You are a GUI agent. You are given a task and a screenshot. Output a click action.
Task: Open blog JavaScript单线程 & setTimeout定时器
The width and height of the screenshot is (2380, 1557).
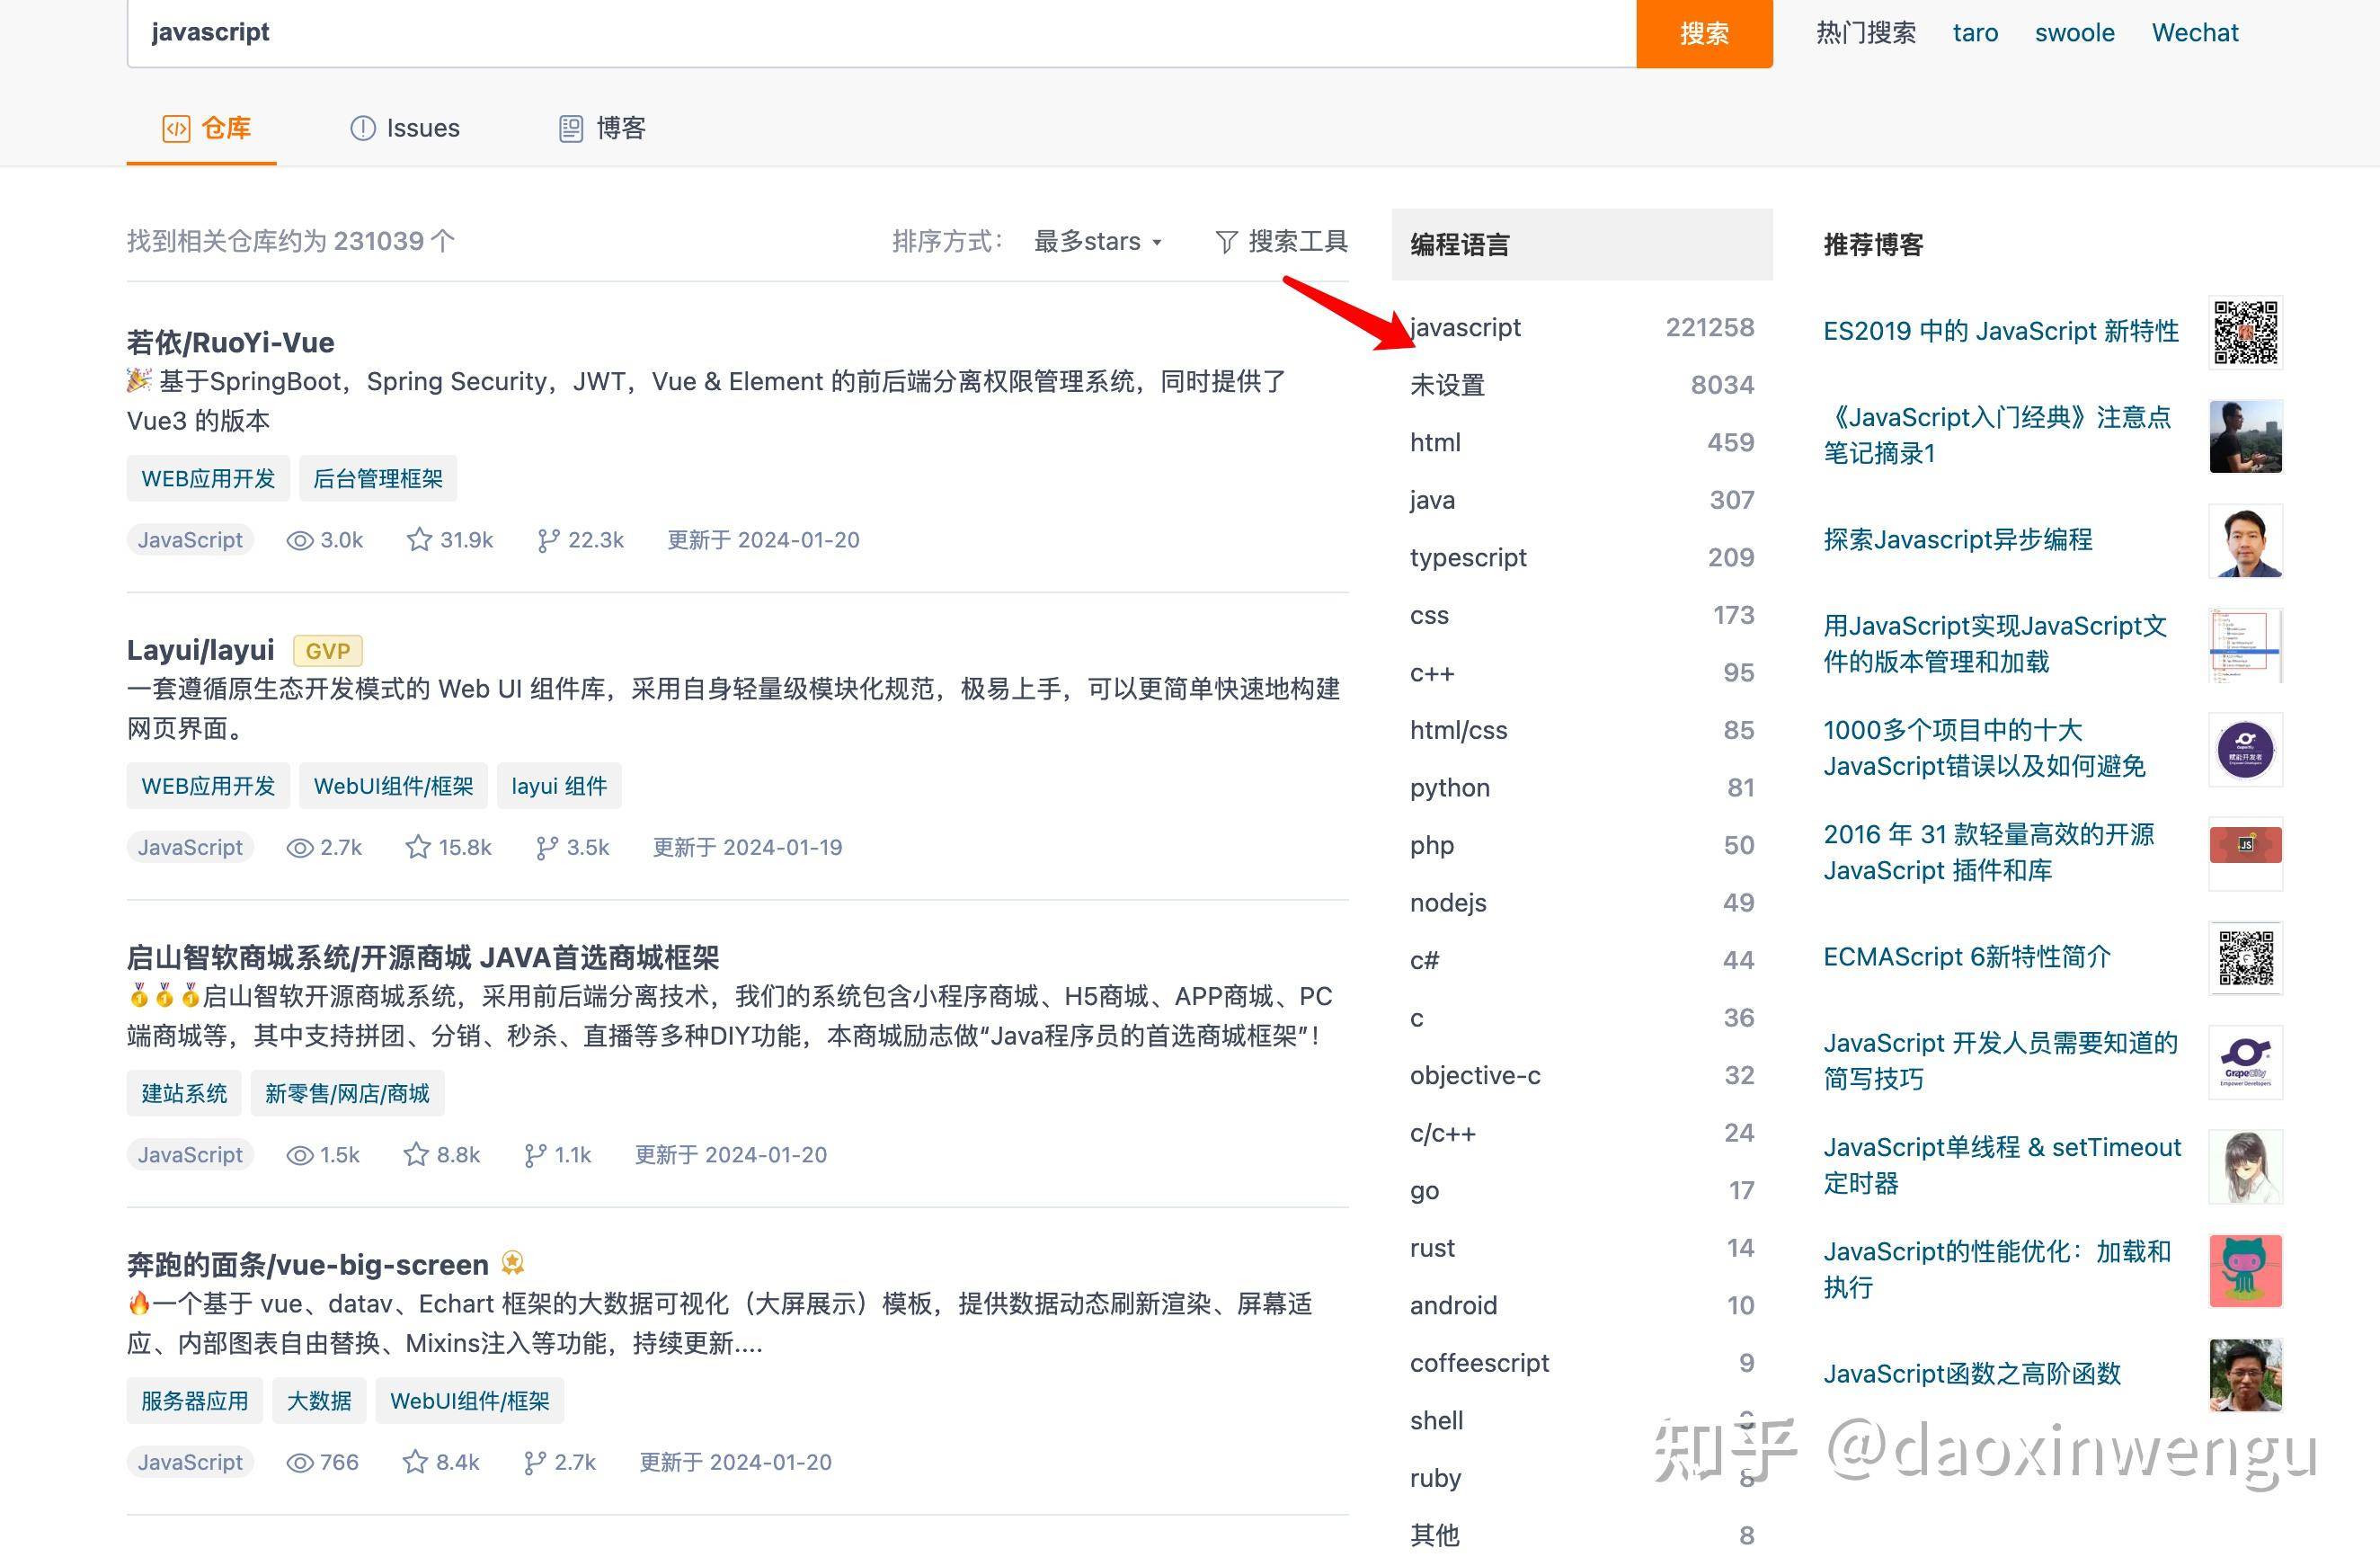tap(2001, 1165)
